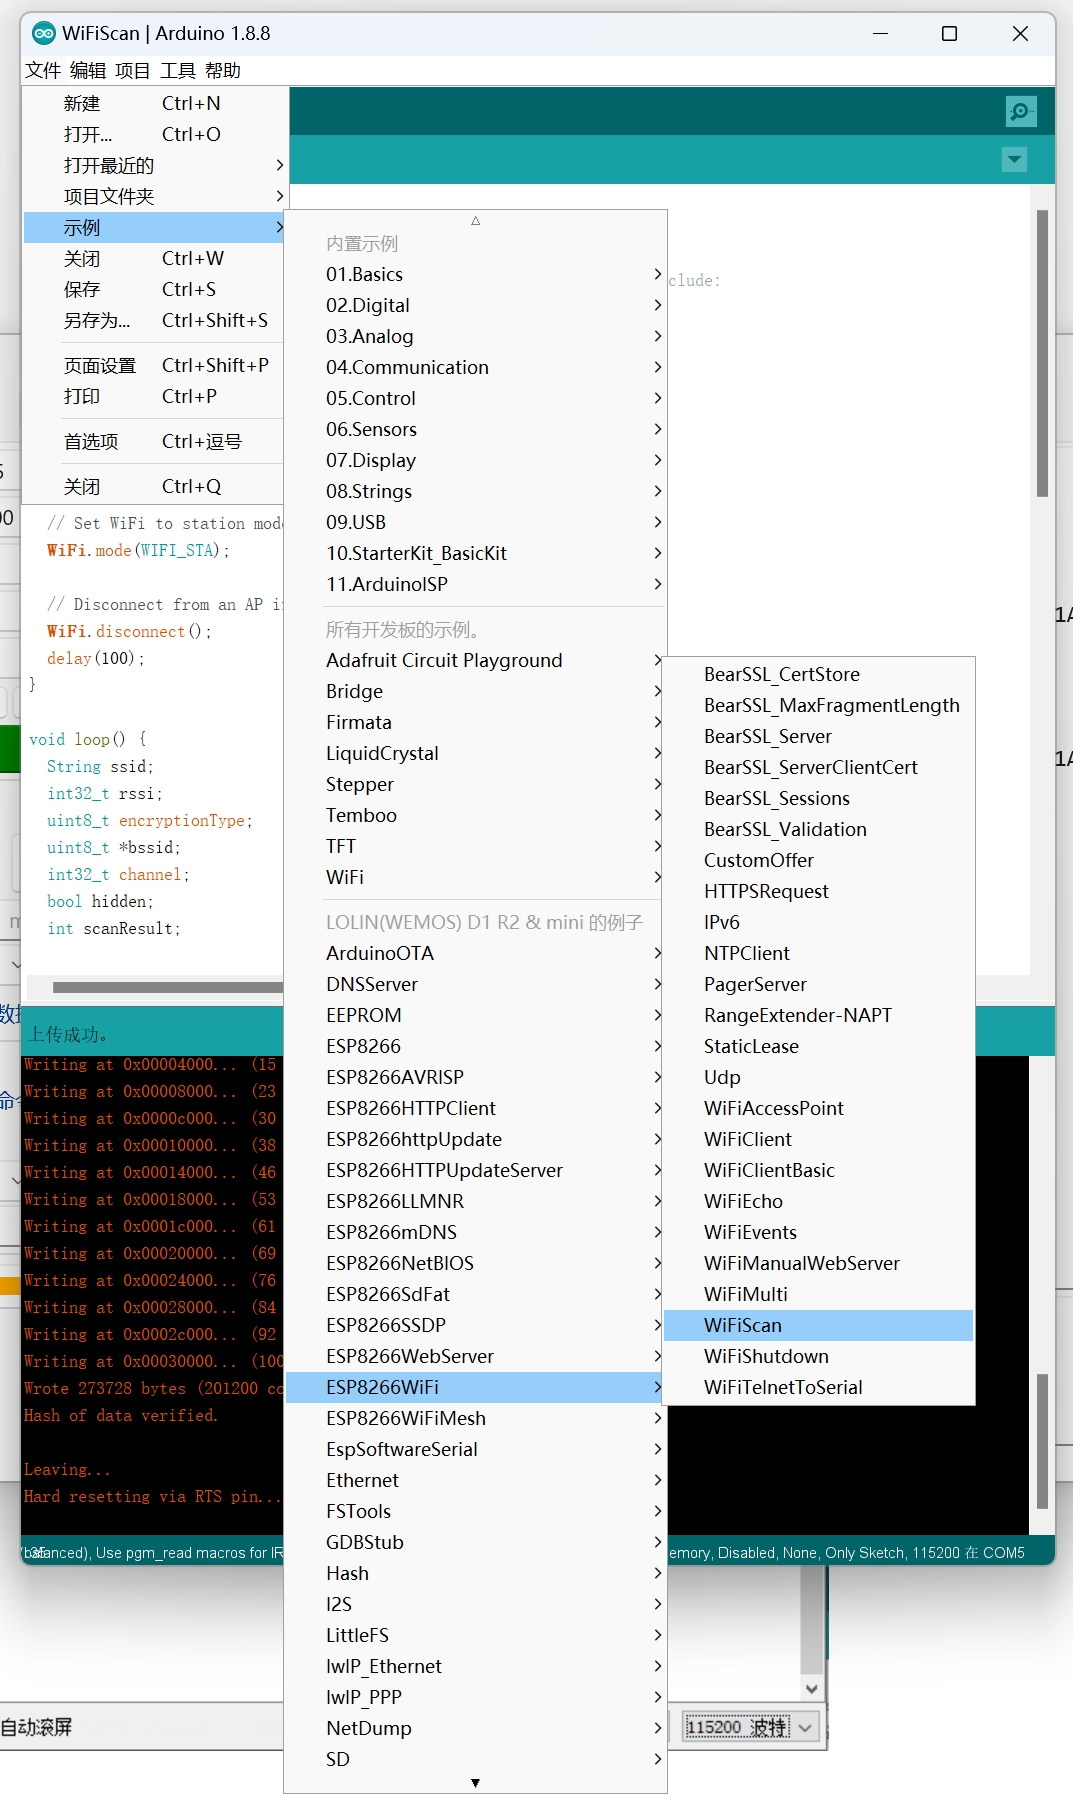This screenshot has width=1073, height=1810.
Task: Choose 保存 in the file menu
Action: [x=154, y=289]
